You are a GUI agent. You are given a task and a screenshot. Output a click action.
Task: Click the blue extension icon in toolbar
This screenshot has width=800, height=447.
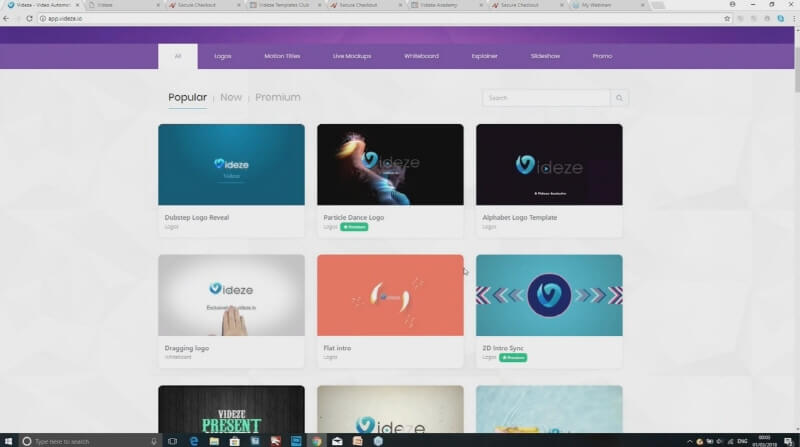781,18
